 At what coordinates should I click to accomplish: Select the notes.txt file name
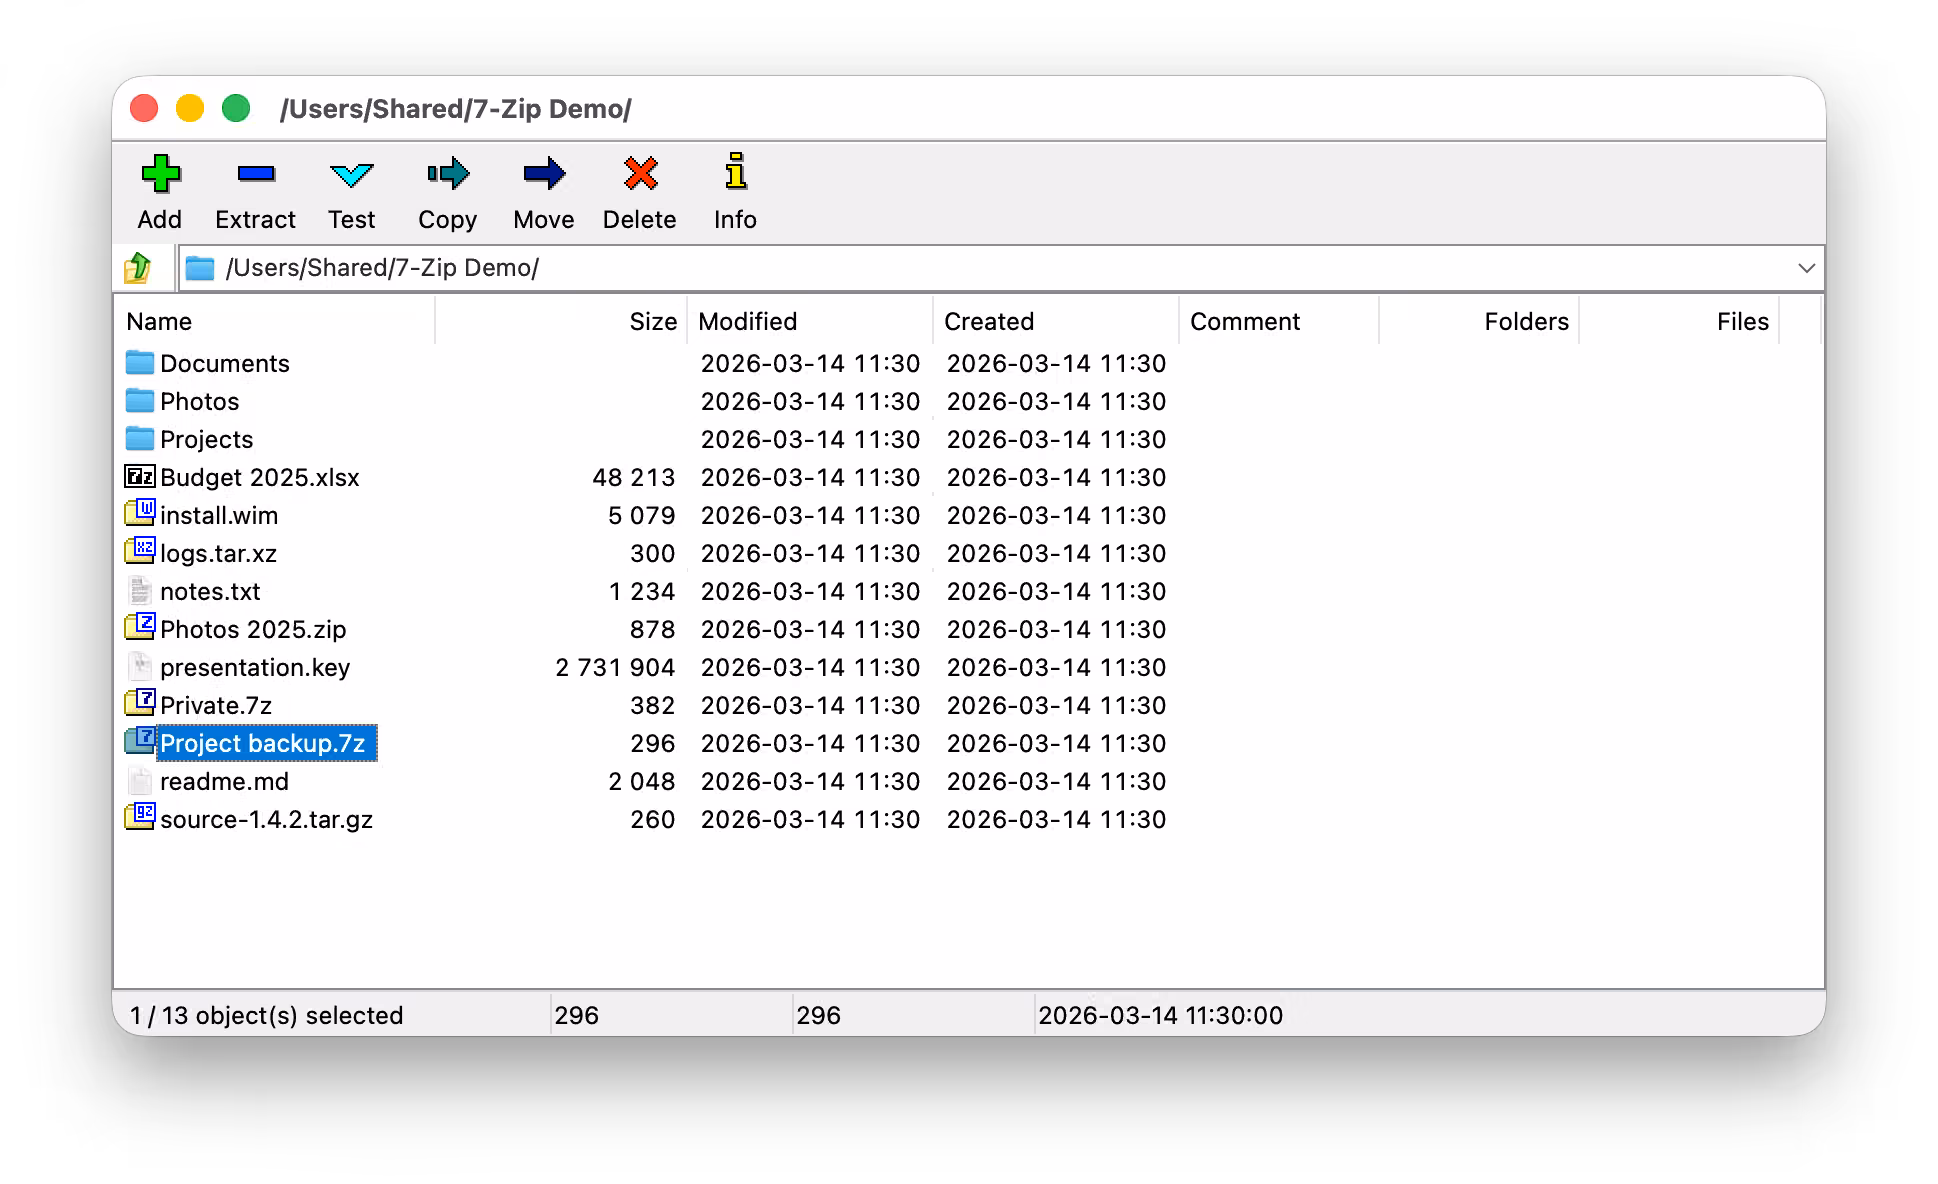pyautogui.click(x=210, y=591)
